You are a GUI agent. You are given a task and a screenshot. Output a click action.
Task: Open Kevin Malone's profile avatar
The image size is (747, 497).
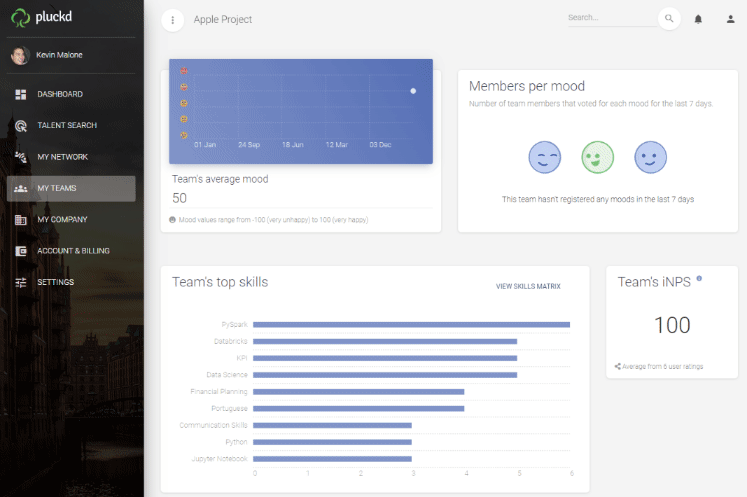pos(20,55)
